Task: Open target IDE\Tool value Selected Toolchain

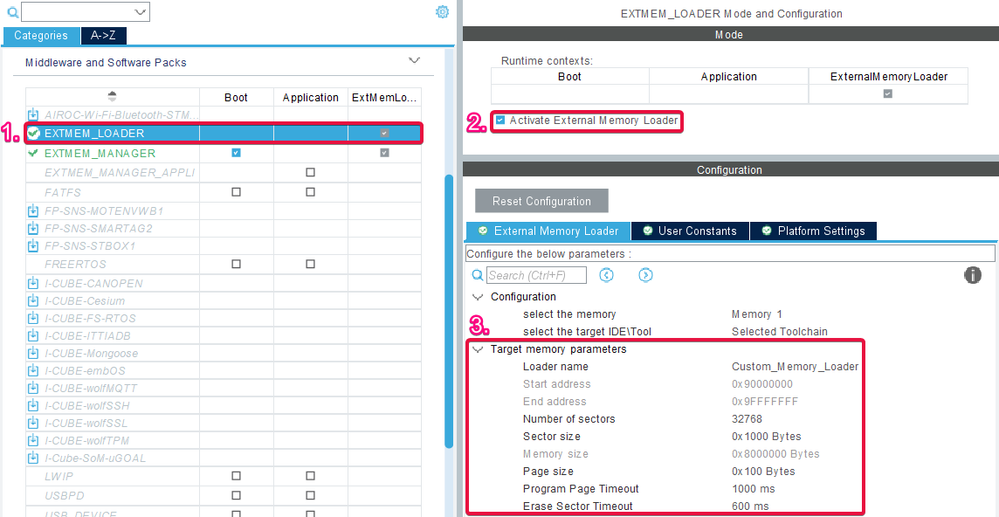Action: click(x=780, y=331)
